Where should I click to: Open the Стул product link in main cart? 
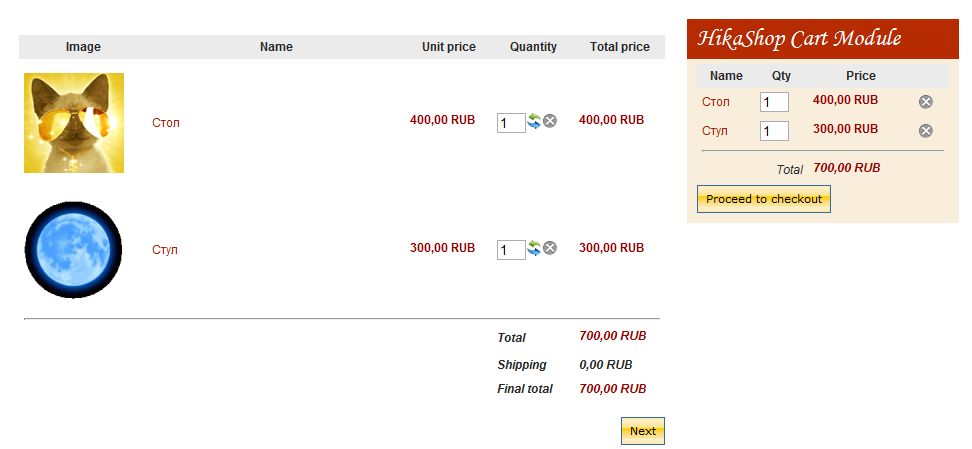[165, 250]
